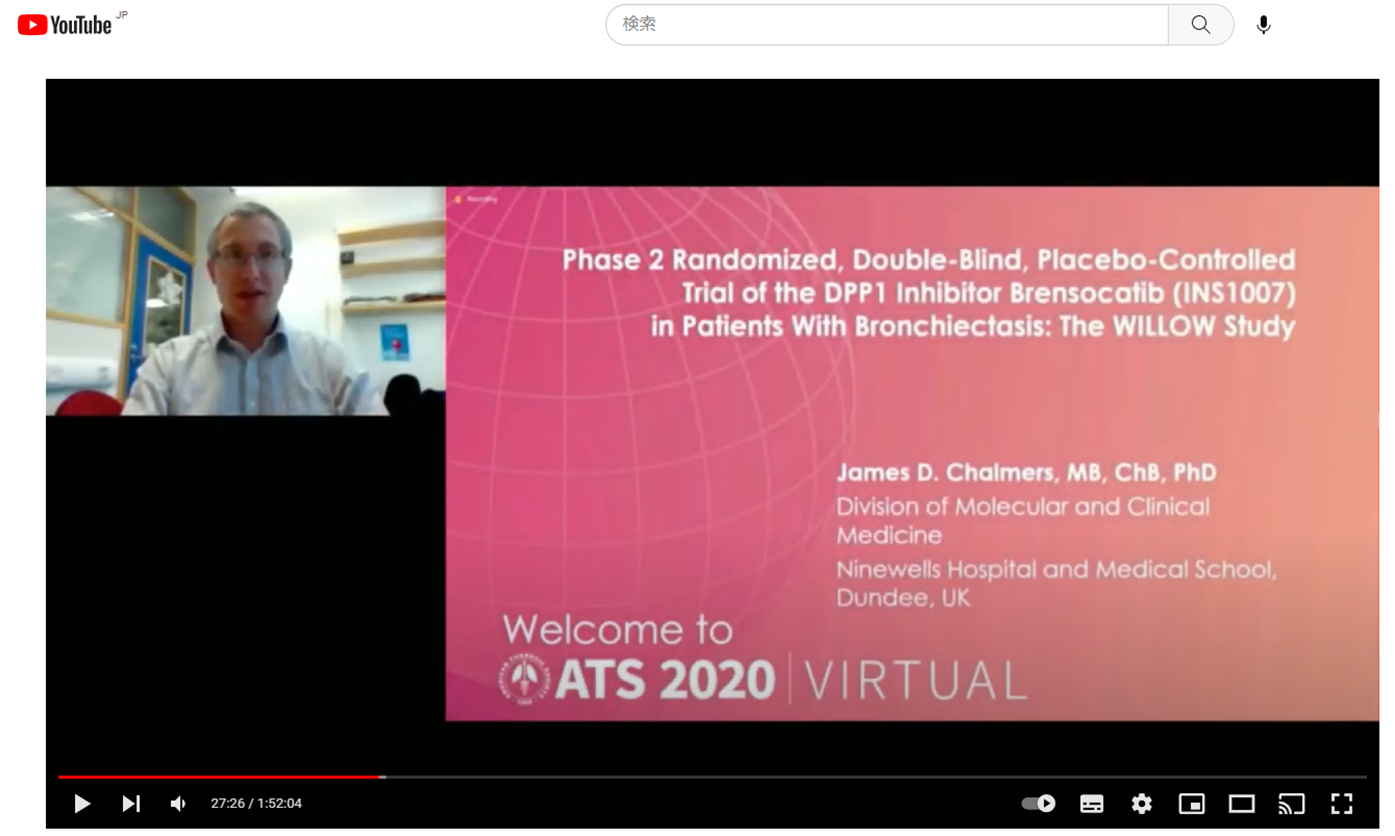Open the player settings gear
Viewport: 1395px width, 836px height.
click(1142, 804)
